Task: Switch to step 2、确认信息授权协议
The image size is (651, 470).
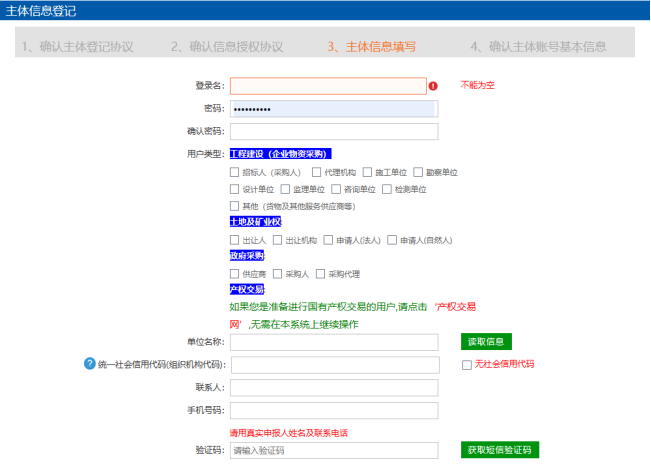Action: tap(226, 46)
